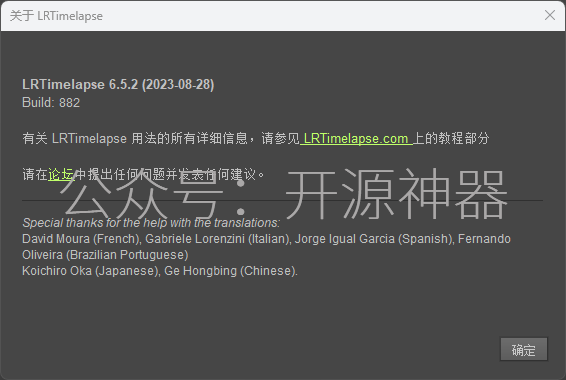Close the 关于 LRTimelapse dialog

550,15
